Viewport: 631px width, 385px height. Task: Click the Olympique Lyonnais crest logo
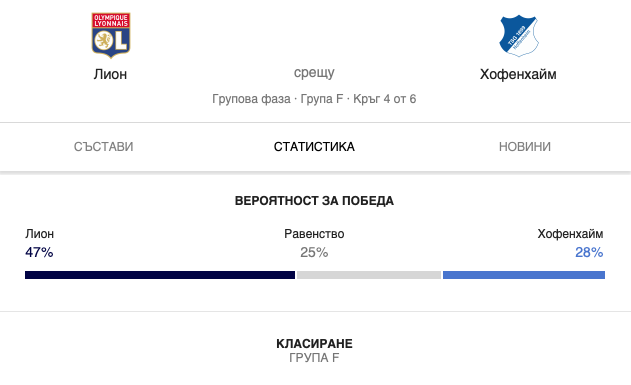click(111, 35)
